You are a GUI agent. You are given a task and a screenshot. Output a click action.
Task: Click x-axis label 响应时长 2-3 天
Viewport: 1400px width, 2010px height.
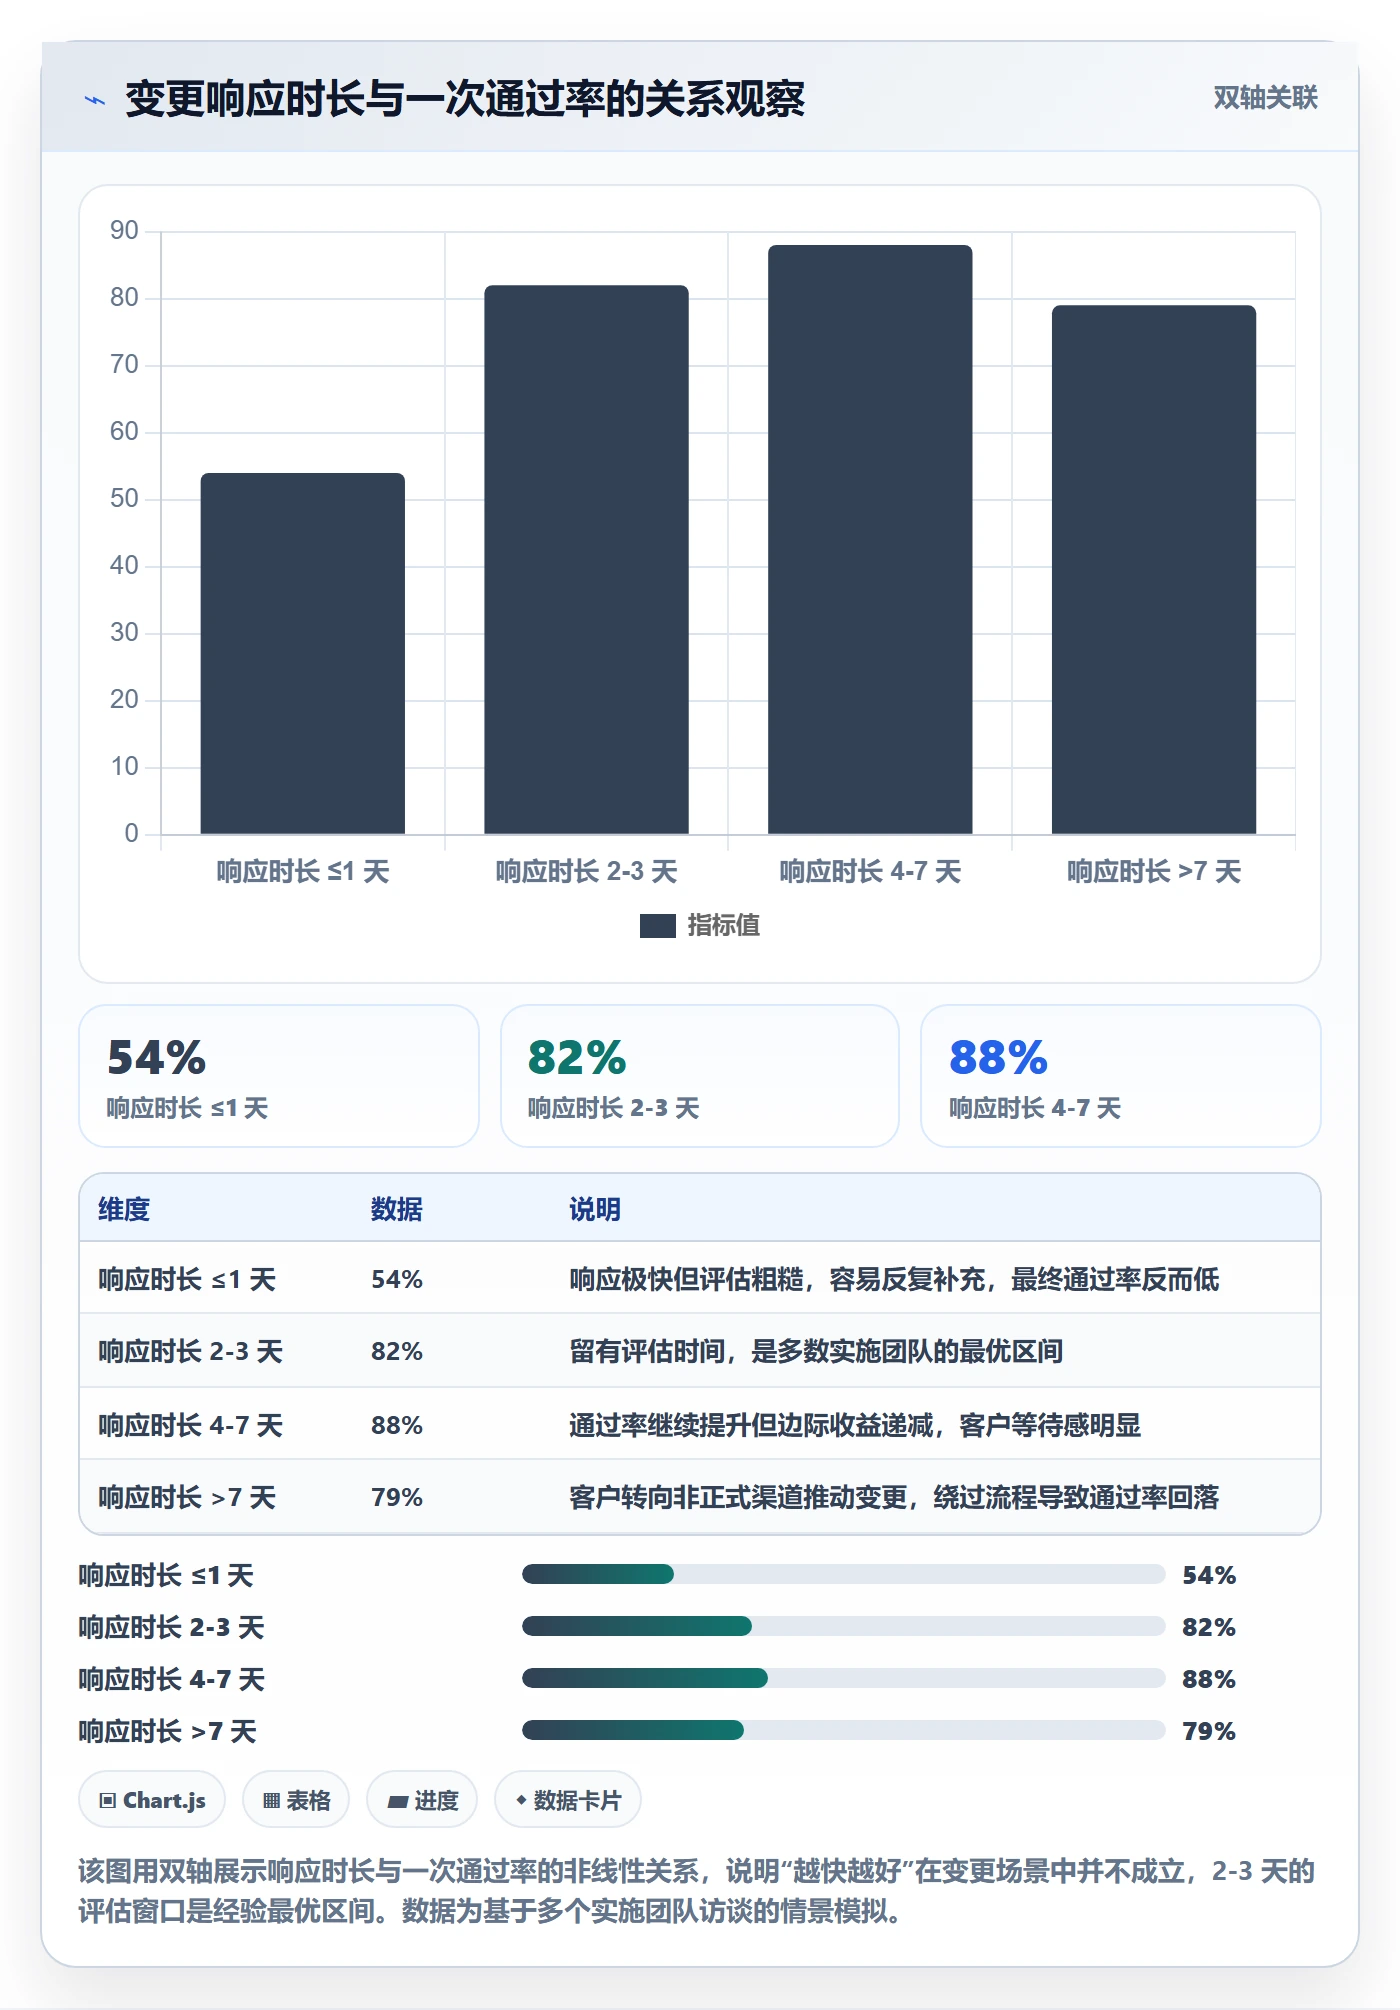click(586, 872)
